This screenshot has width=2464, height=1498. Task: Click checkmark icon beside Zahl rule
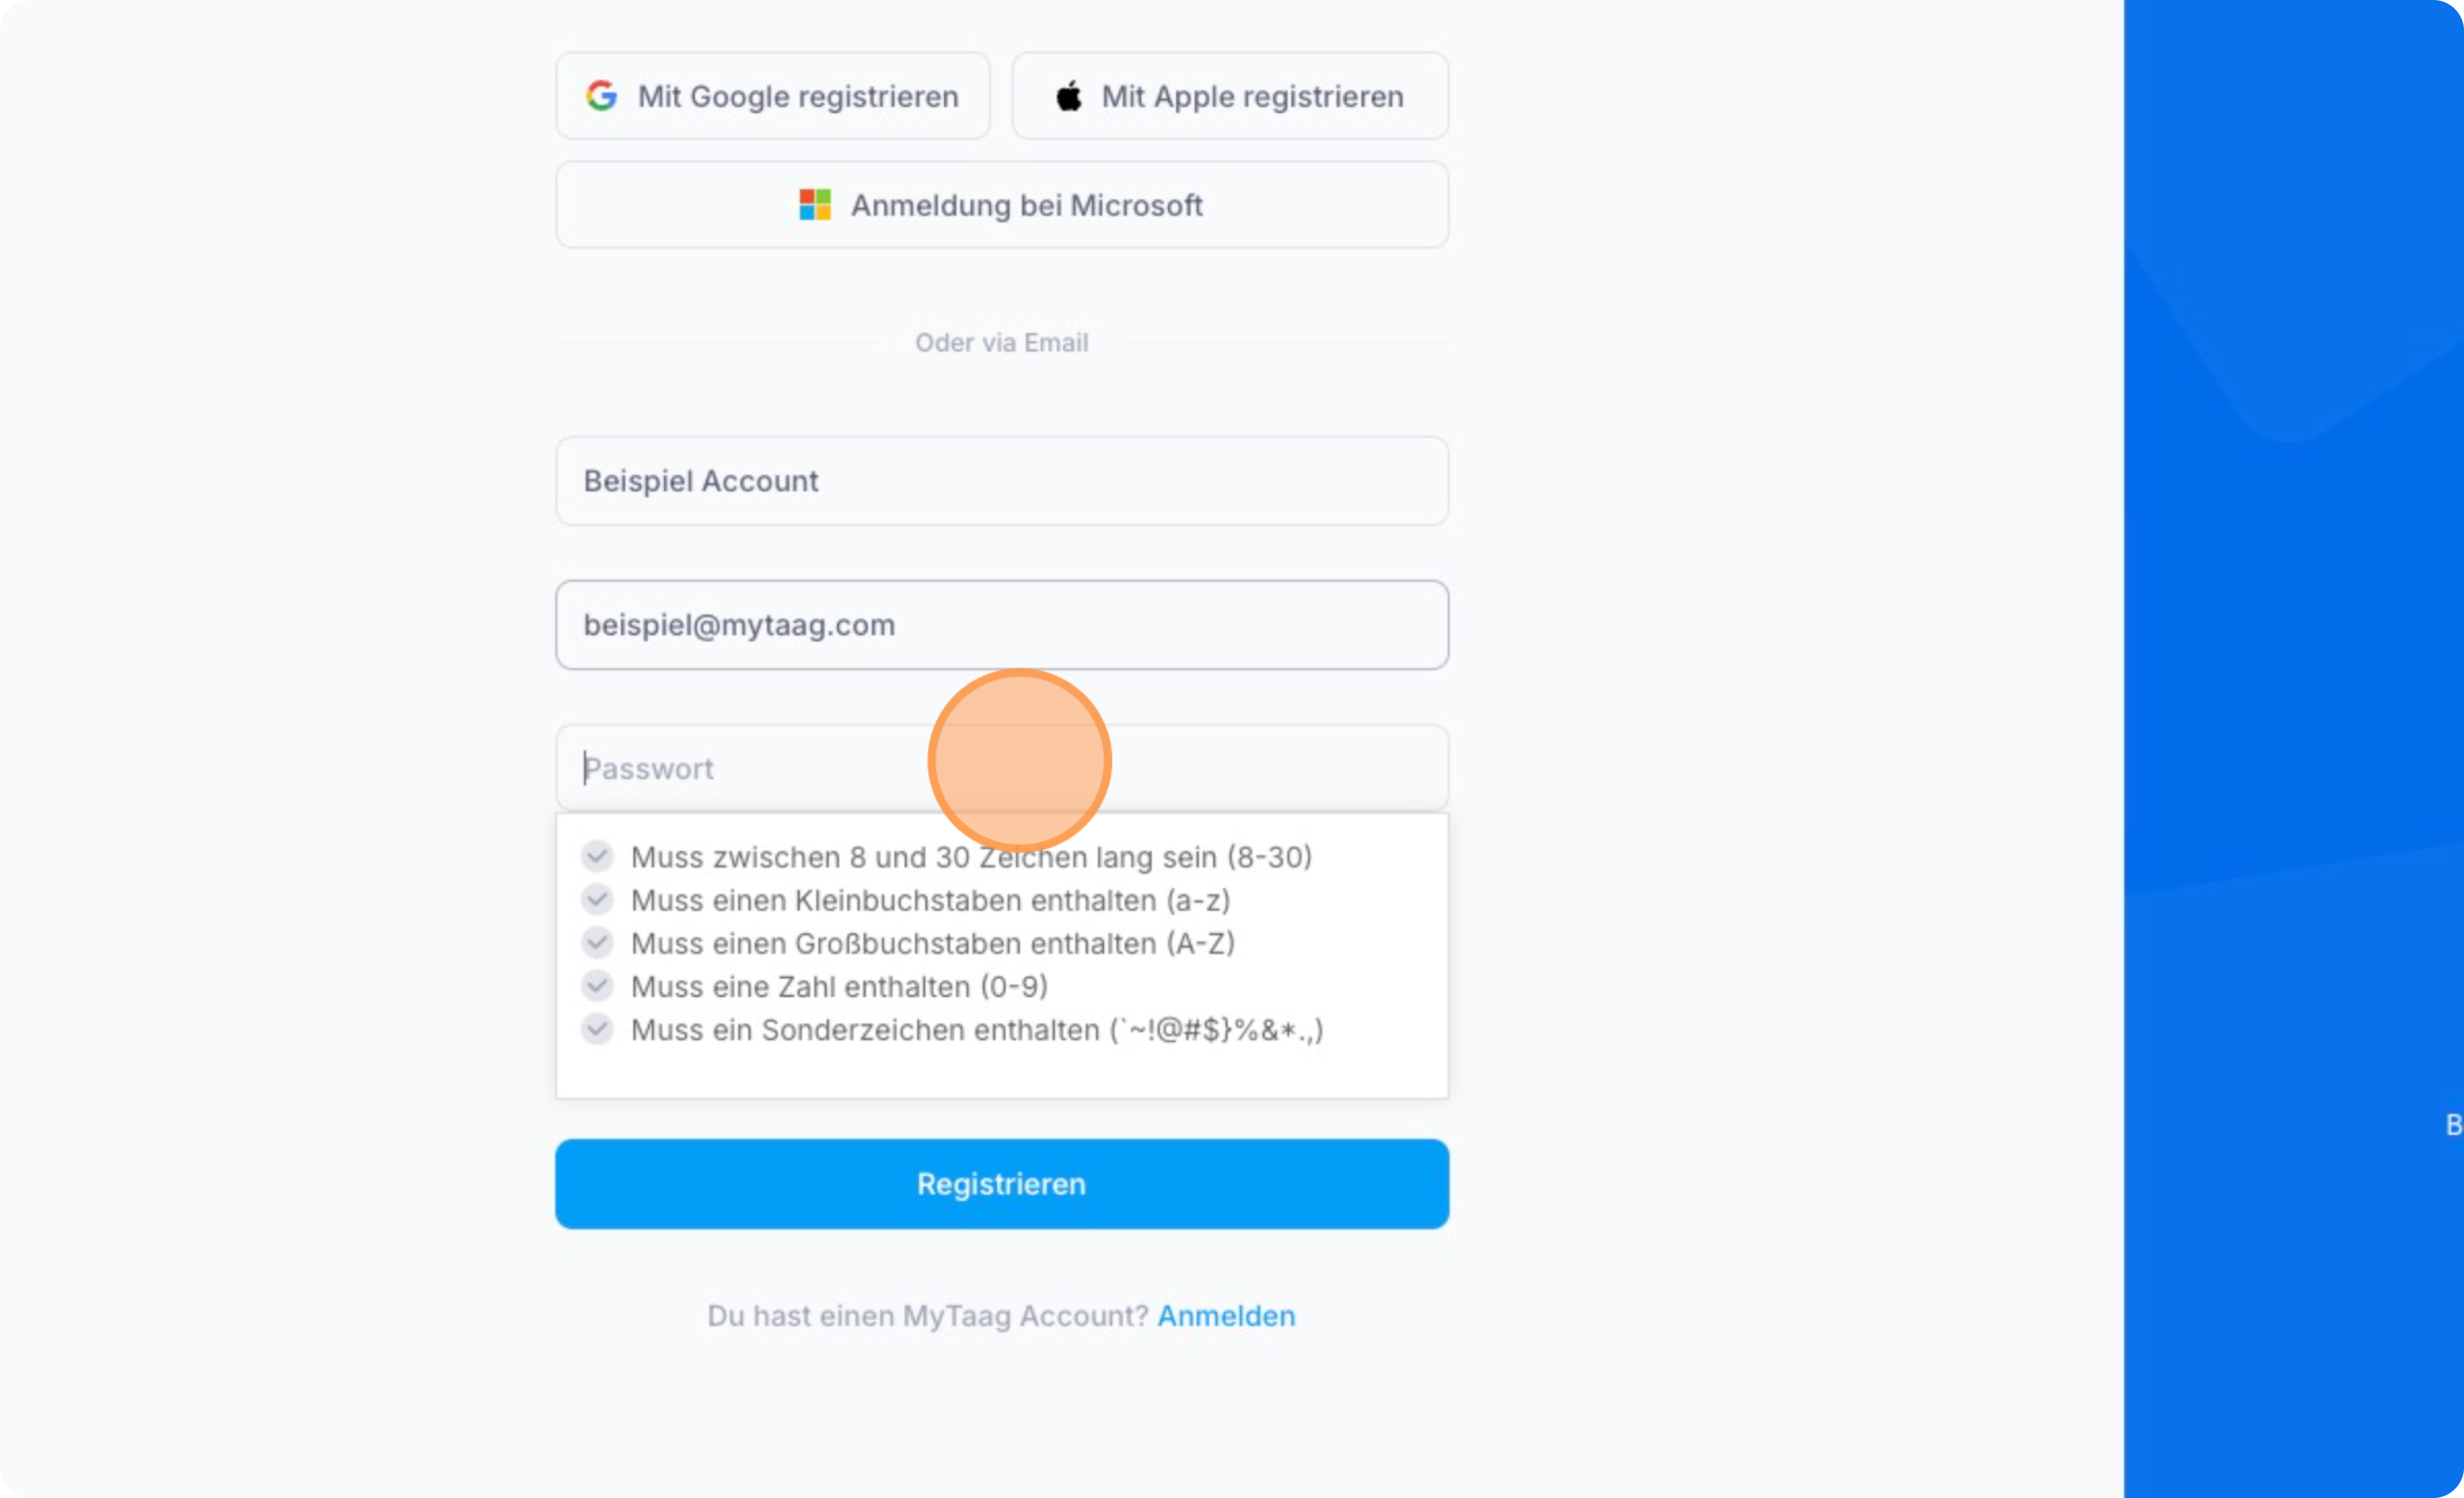tap(597, 985)
